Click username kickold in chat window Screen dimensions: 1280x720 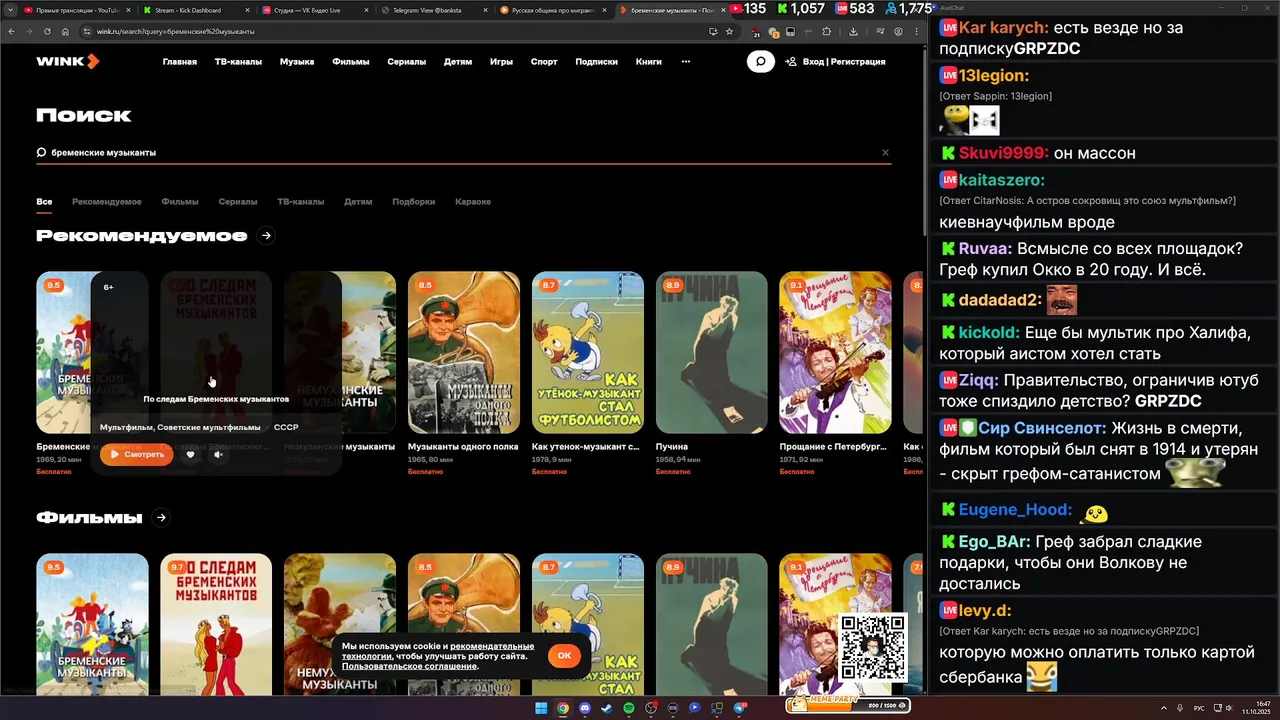coord(988,332)
